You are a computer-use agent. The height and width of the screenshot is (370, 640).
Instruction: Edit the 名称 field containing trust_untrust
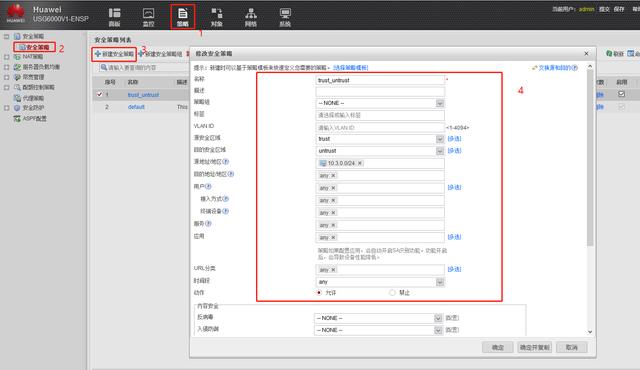(380, 80)
